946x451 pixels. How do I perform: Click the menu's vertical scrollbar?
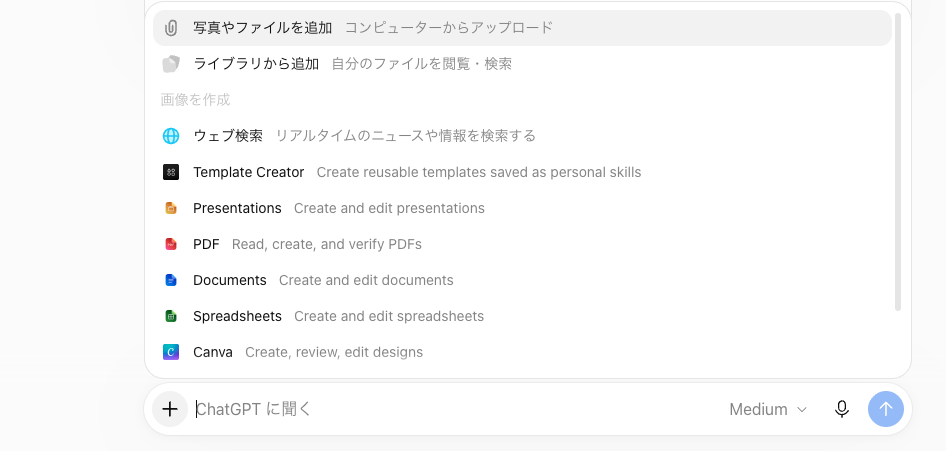(898, 162)
